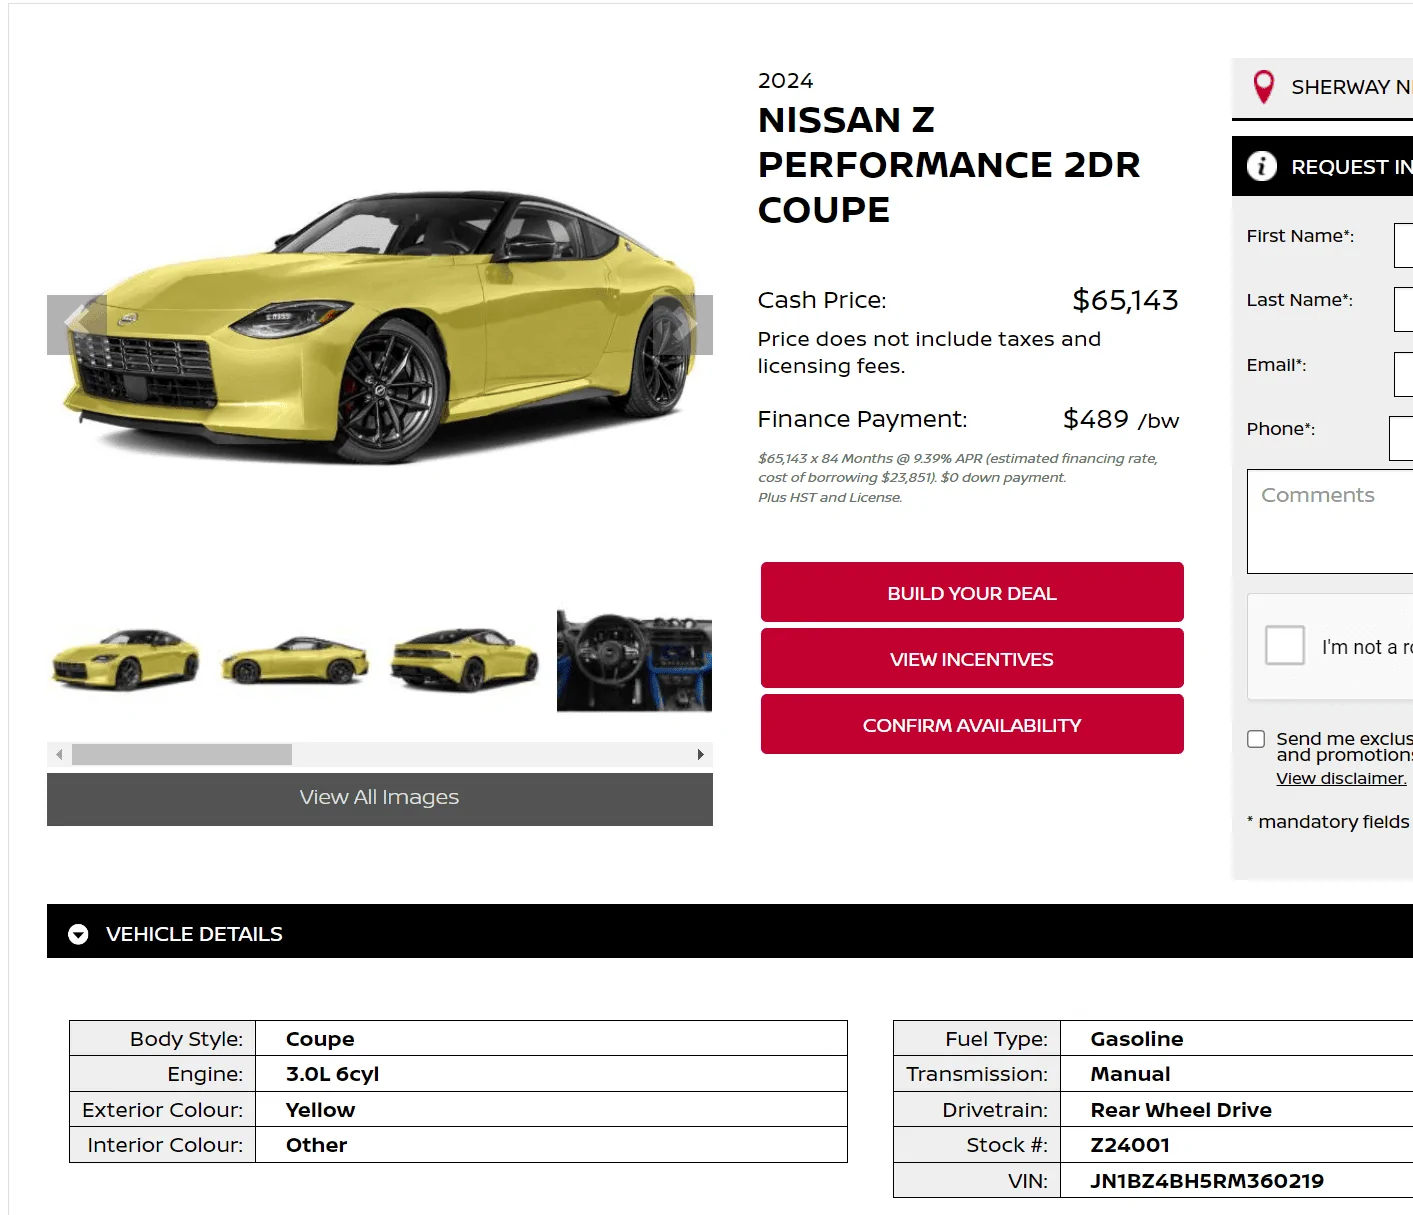Show the next car image with right arrow
Image resolution: width=1413 pixels, height=1215 pixels.
[684, 324]
